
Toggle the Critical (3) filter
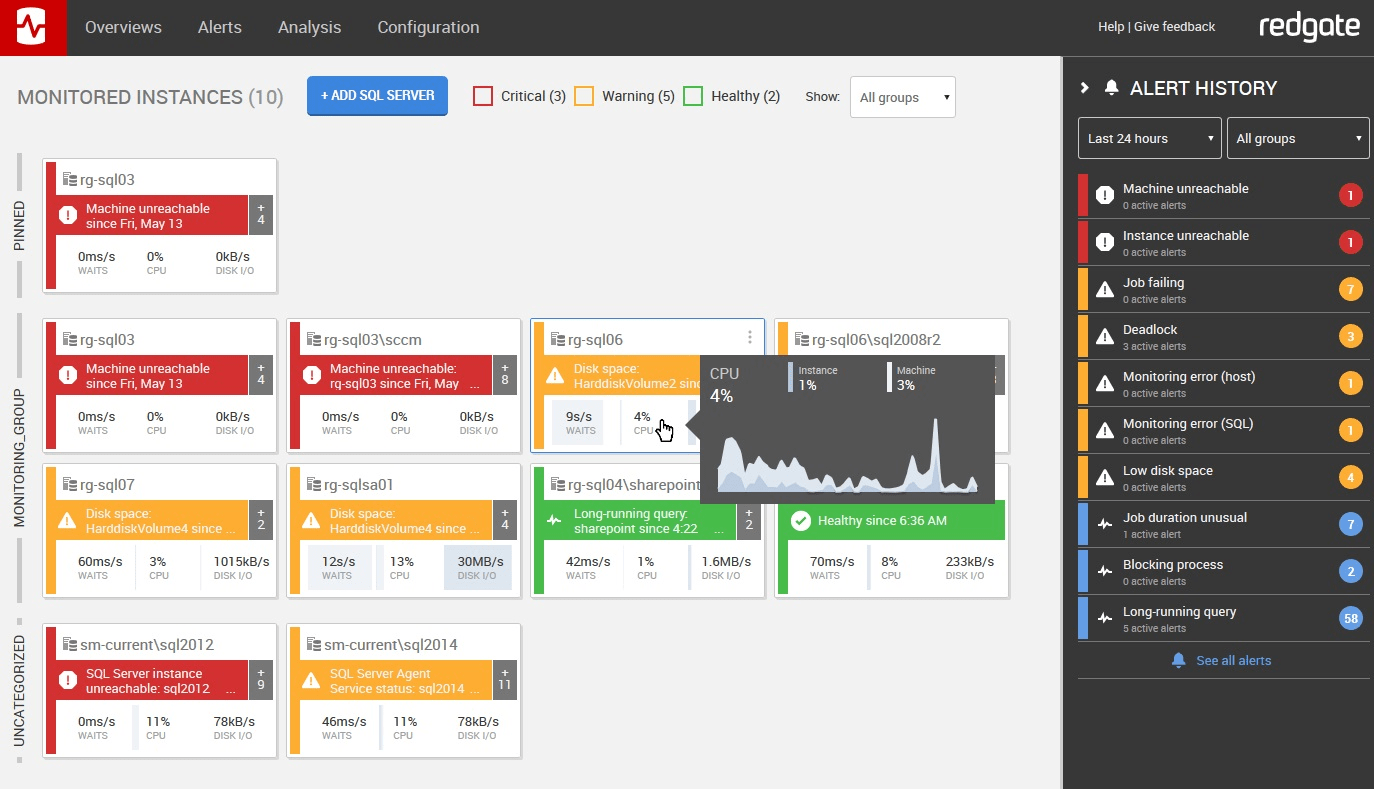click(484, 95)
